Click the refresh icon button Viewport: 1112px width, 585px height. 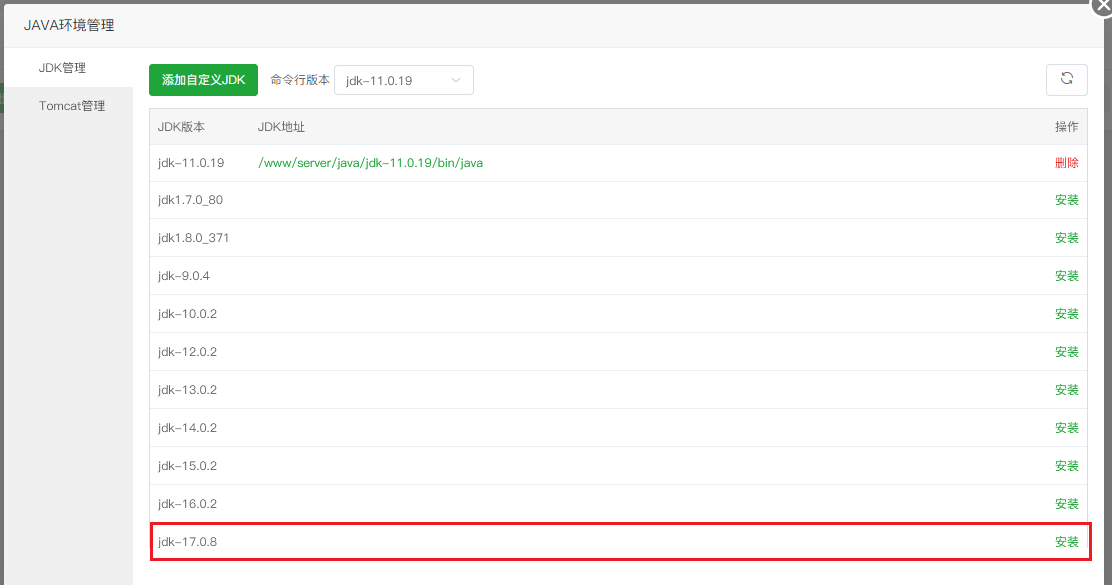[x=1066, y=80]
